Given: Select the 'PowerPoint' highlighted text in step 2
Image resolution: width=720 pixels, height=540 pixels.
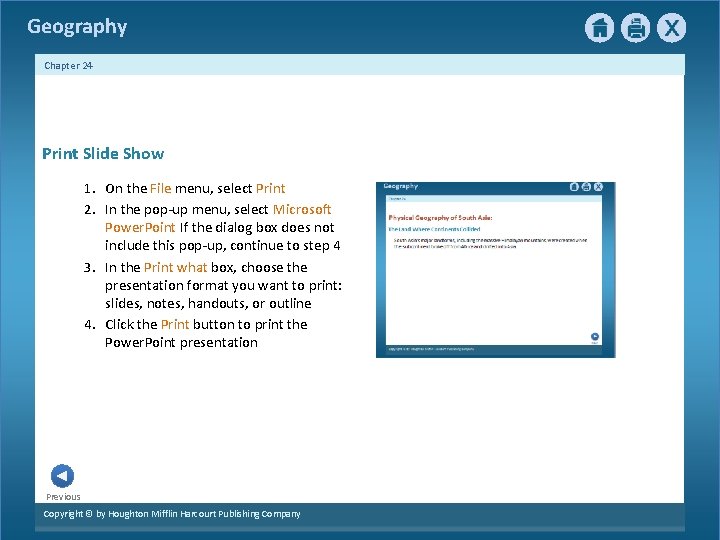Looking at the screenshot, I should pos(140,227).
